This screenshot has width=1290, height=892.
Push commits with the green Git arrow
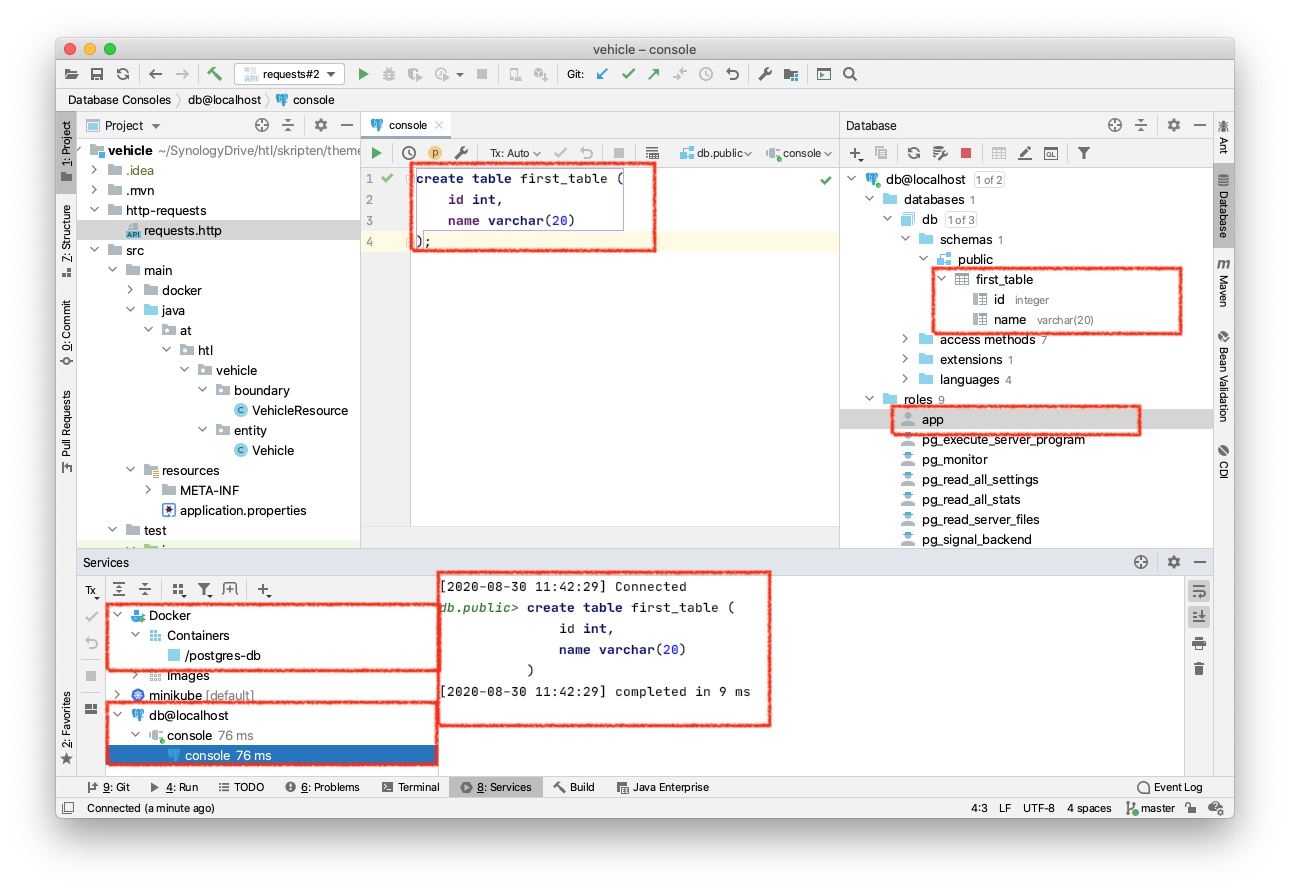point(654,74)
